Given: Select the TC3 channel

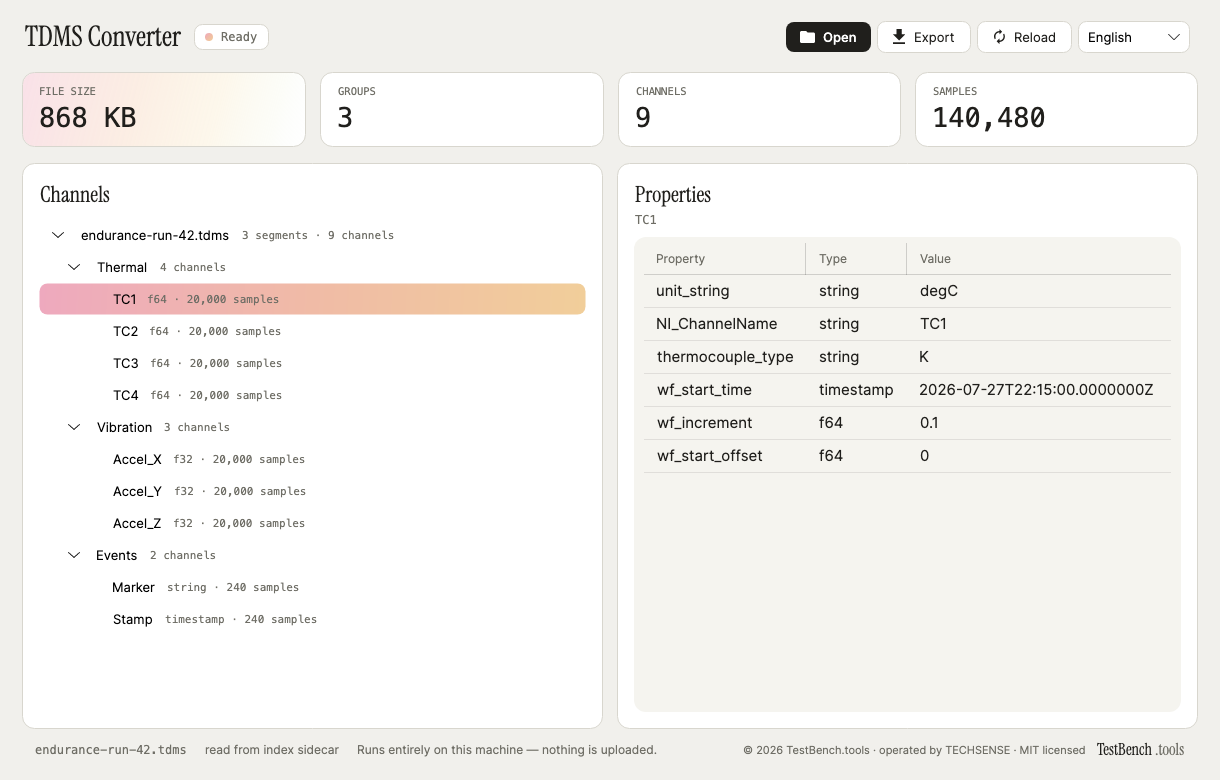Looking at the screenshot, I should click(x=312, y=363).
